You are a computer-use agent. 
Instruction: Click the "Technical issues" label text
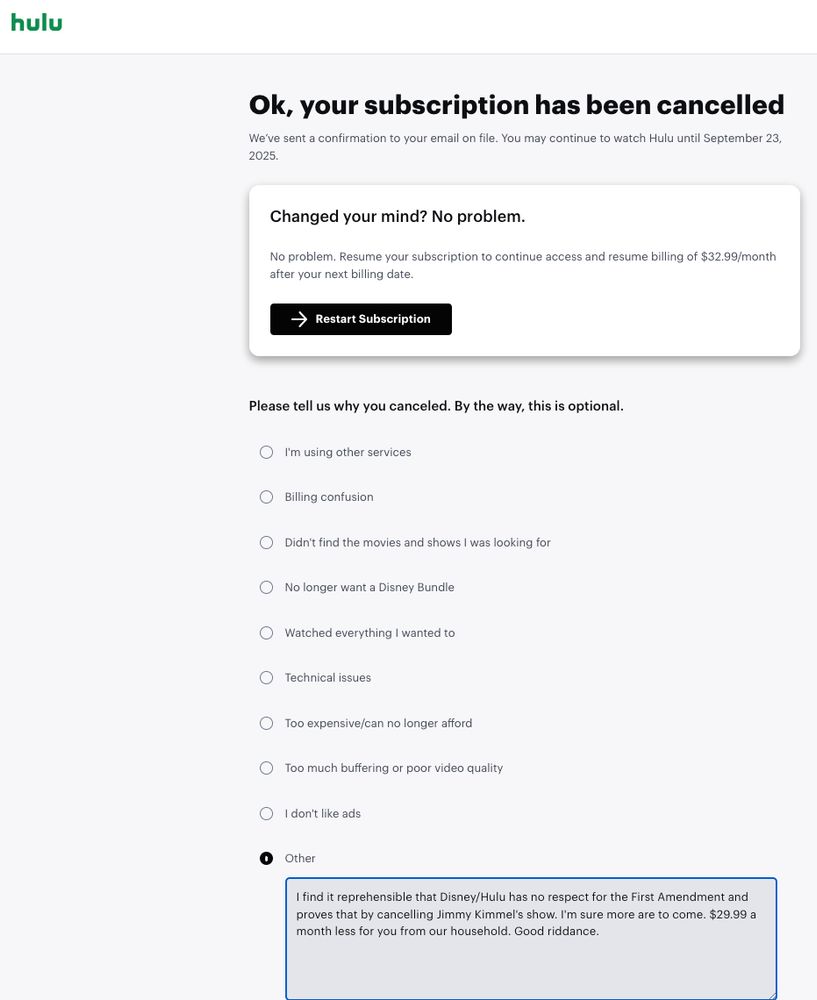(327, 678)
